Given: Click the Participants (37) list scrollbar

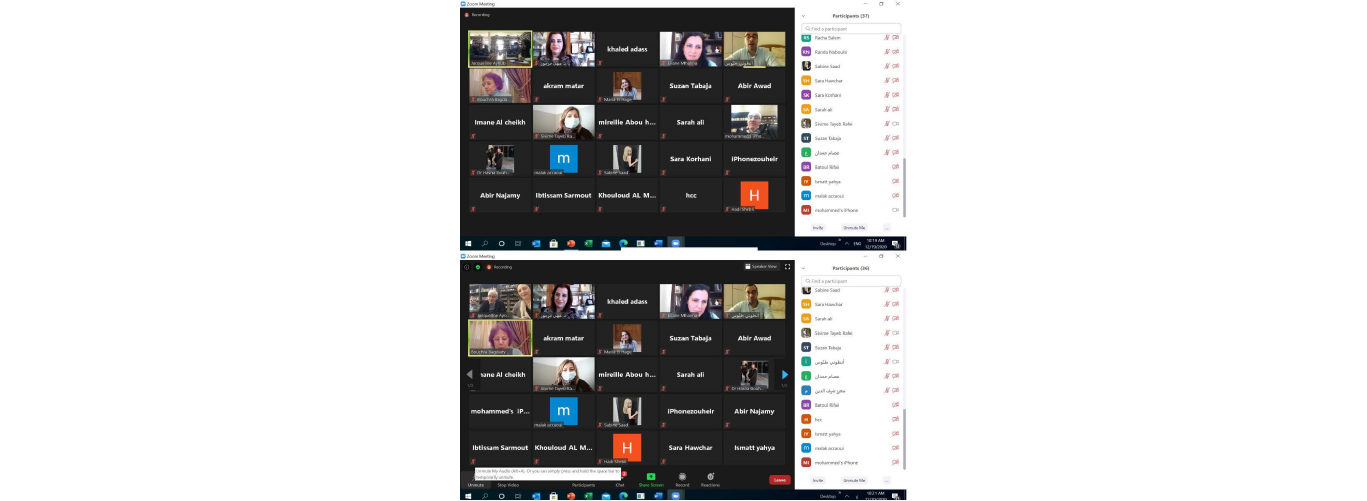Looking at the screenshot, I should (x=904, y=185).
